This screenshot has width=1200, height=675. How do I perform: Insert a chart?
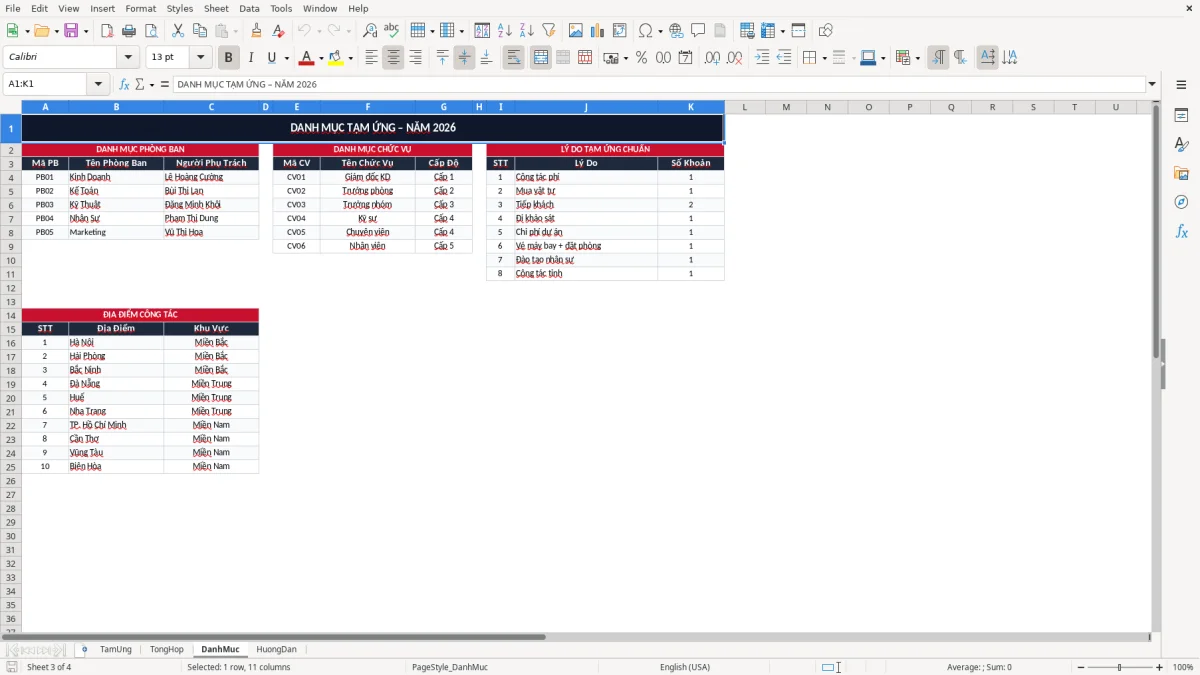click(x=598, y=31)
